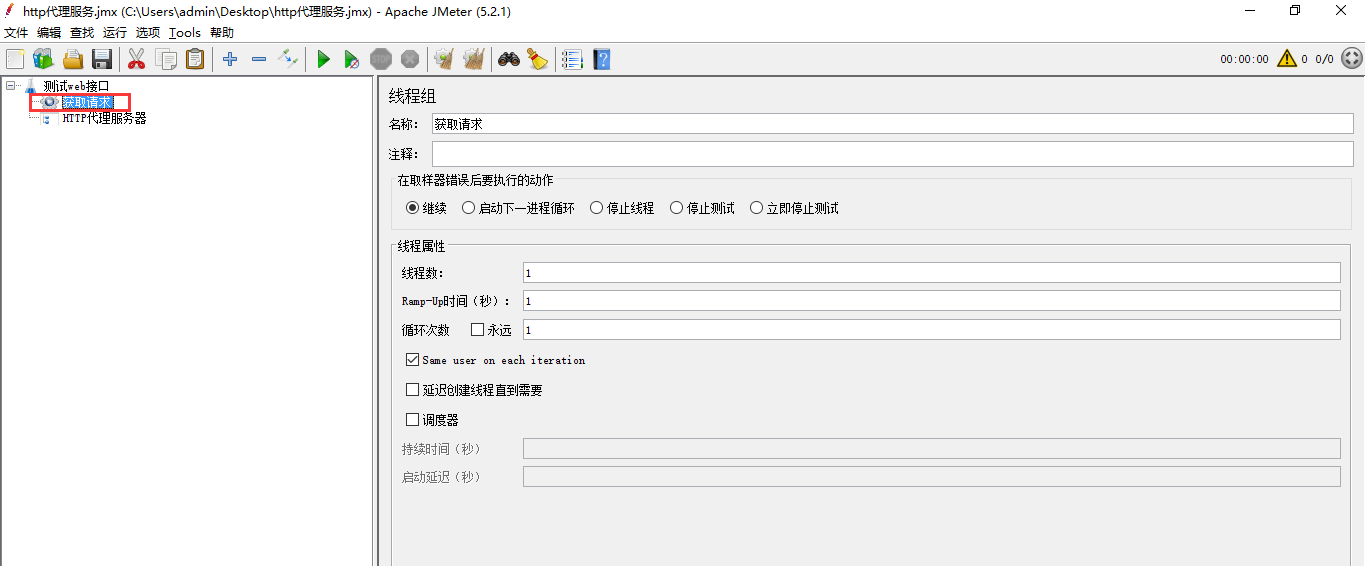Click the remote engine status icon

coord(1351,59)
